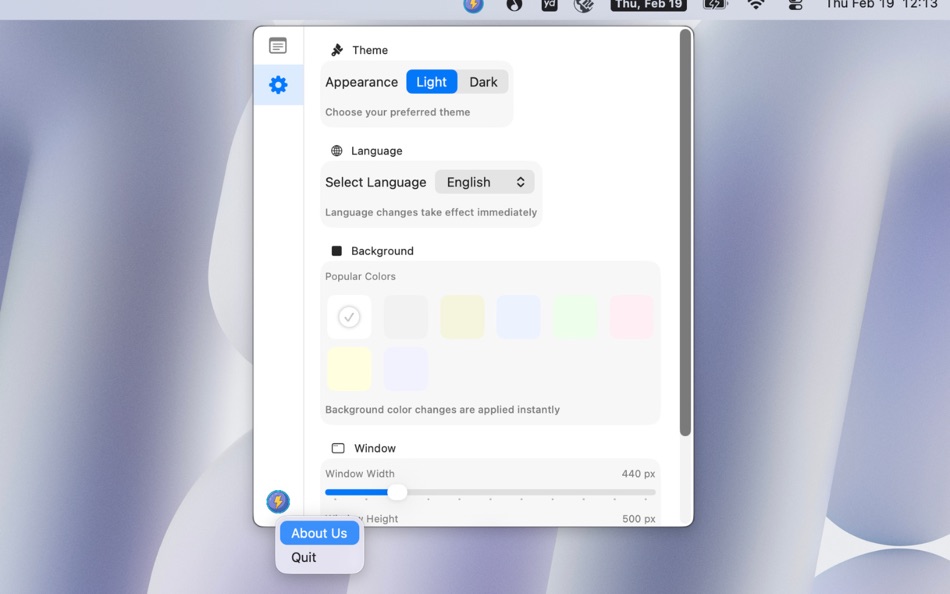Open Control Center from the menu bar
The width and height of the screenshot is (950, 594).
[796, 5]
